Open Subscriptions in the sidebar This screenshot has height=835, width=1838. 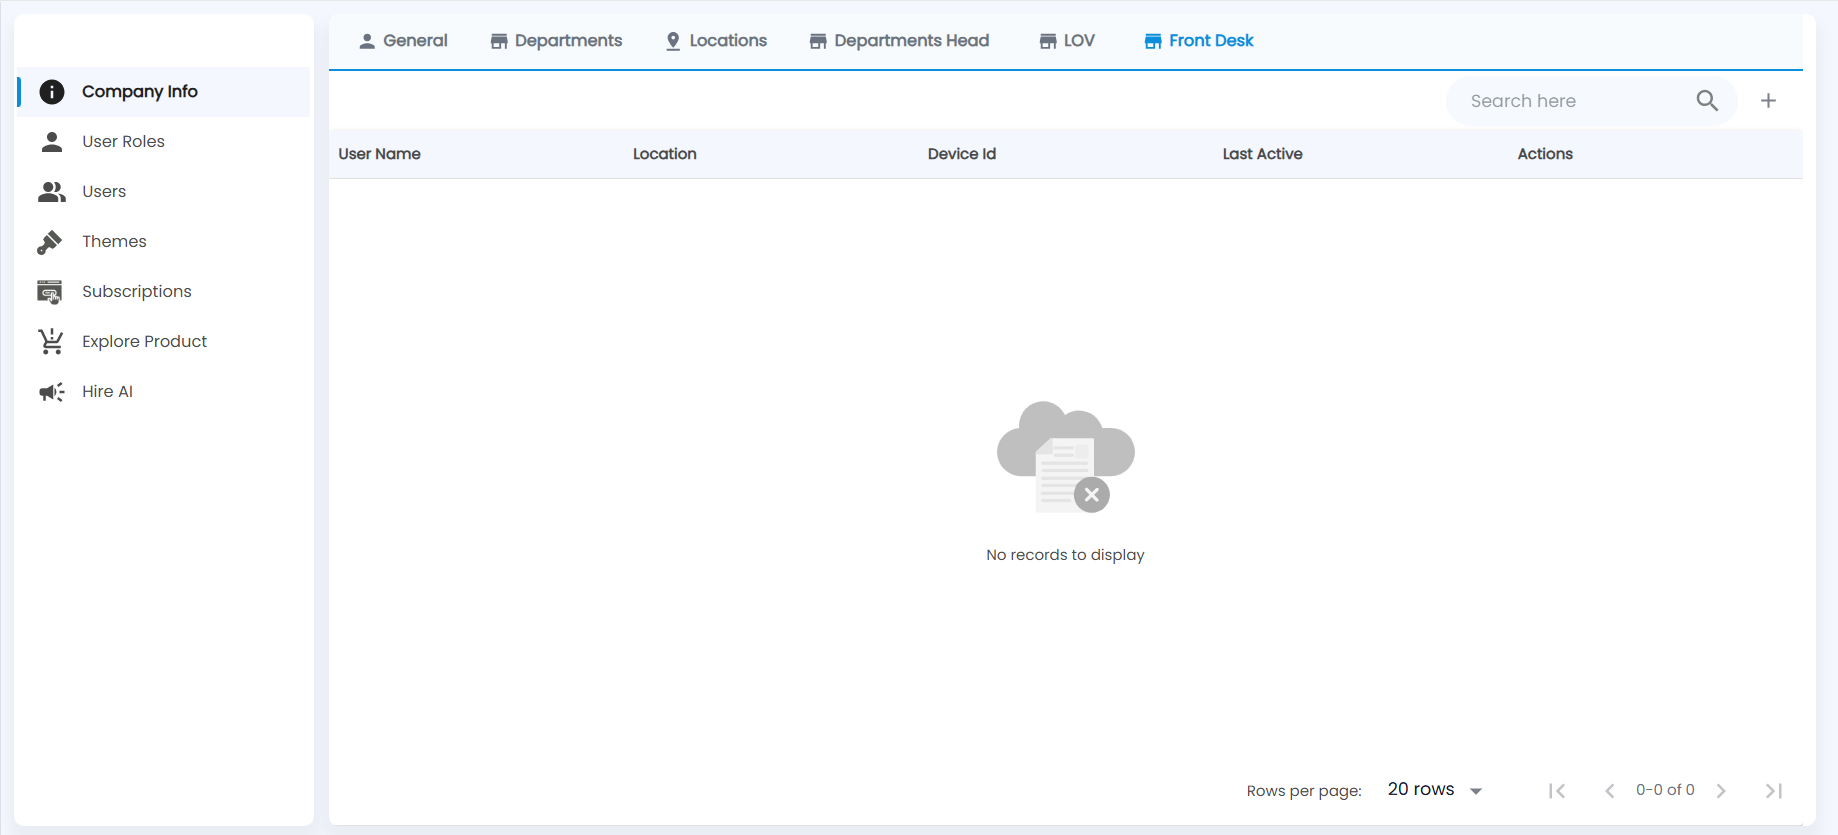(164, 292)
